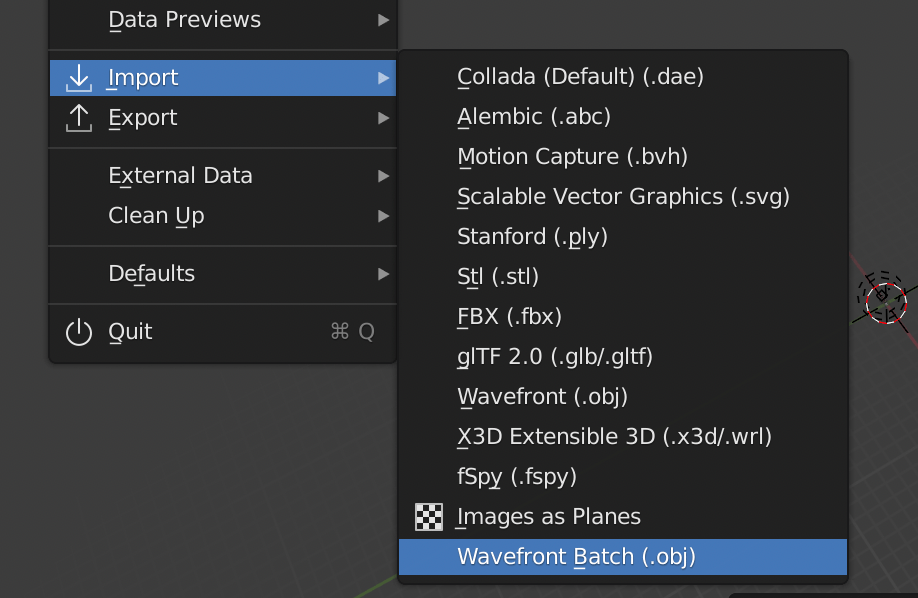The width and height of the screenshot is (918, 598).
Task: Select Alembic (.abc) import option
Action: pyautogui.click(x=532, y=116)
